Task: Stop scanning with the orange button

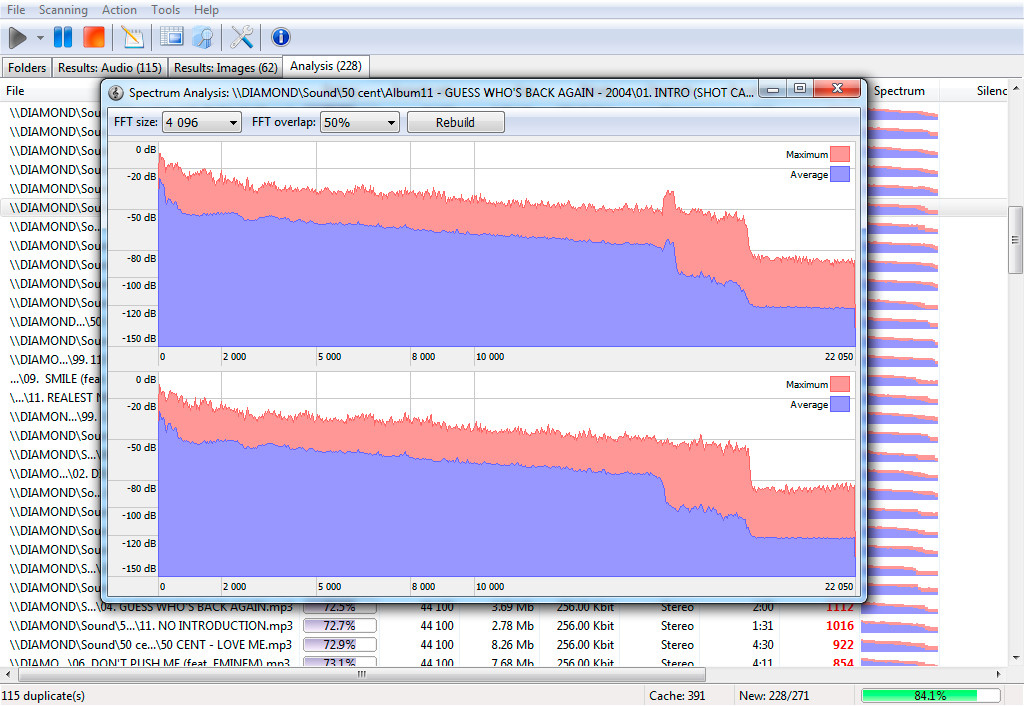Action: pyautogui.click(x=93, y=38)
